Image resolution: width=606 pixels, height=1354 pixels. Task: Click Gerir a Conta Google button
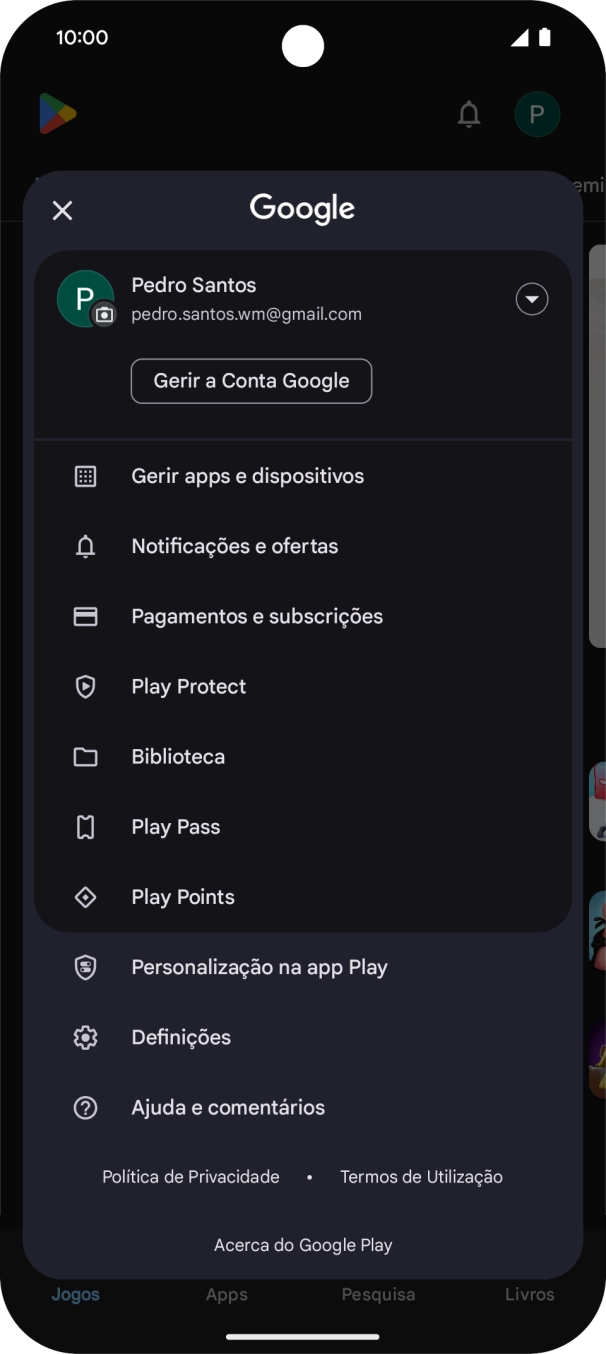point(251,381)
